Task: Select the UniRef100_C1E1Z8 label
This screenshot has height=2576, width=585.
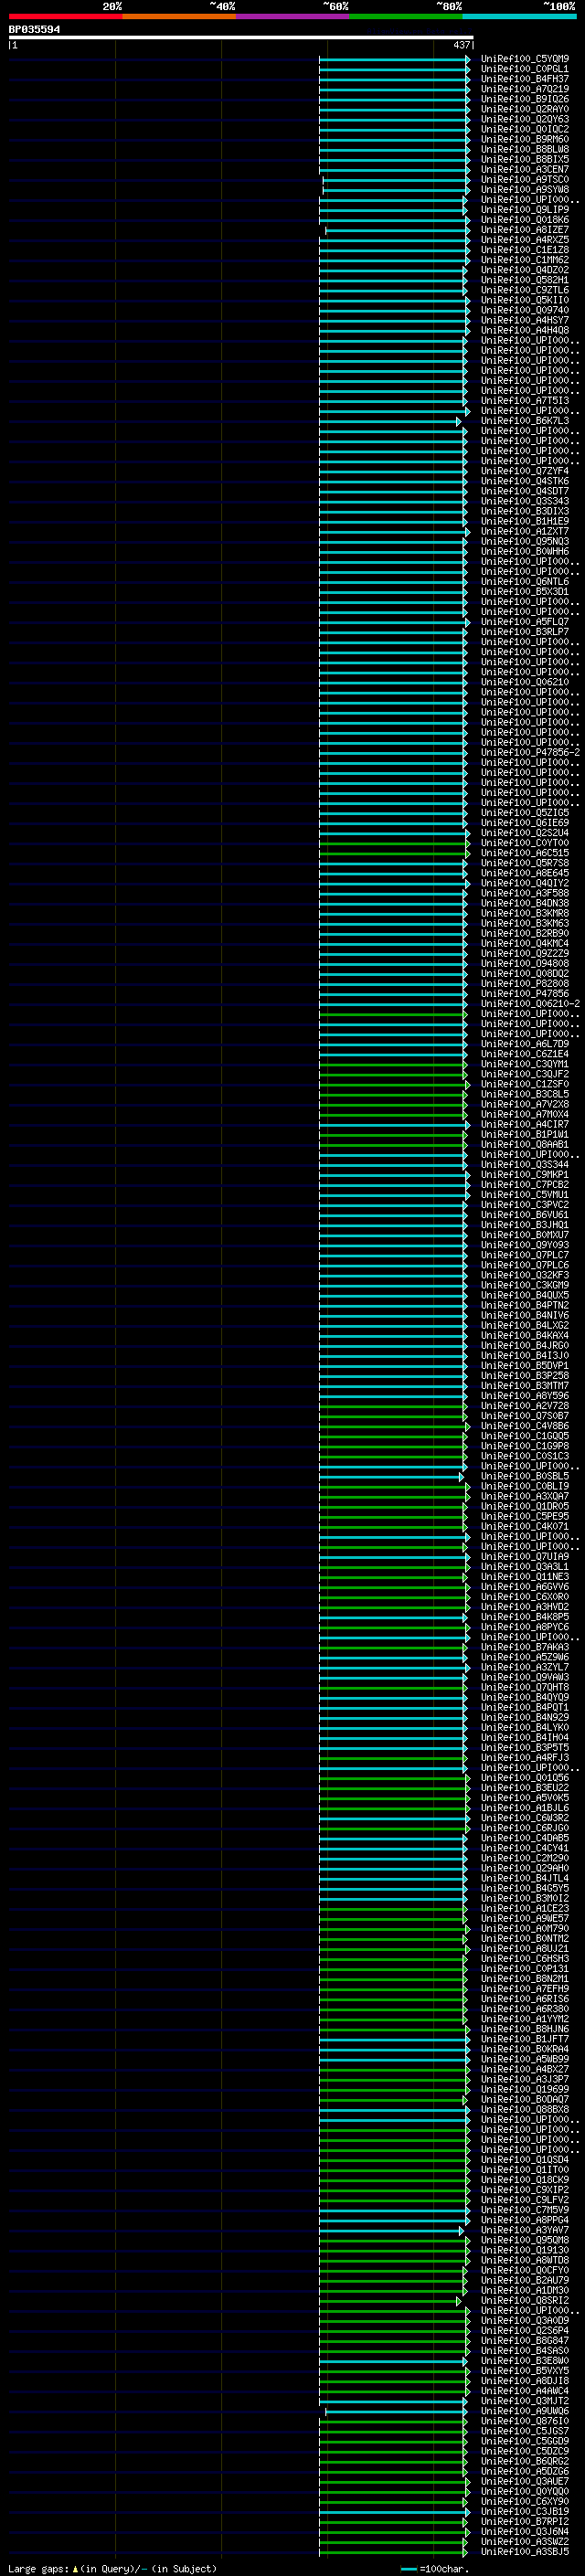Action: [525, 250]
